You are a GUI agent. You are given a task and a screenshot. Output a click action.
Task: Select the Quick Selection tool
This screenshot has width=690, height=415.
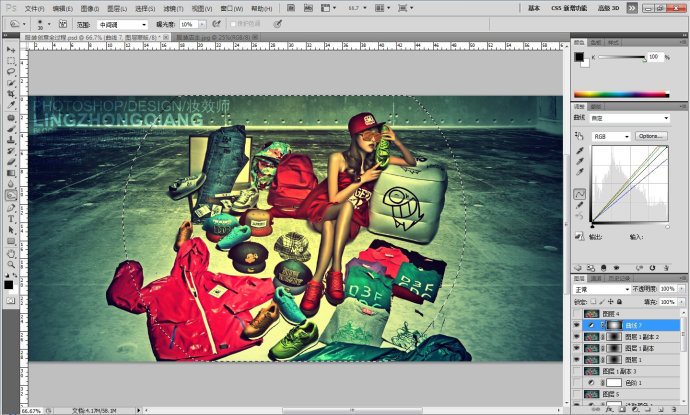pos(11,82)
